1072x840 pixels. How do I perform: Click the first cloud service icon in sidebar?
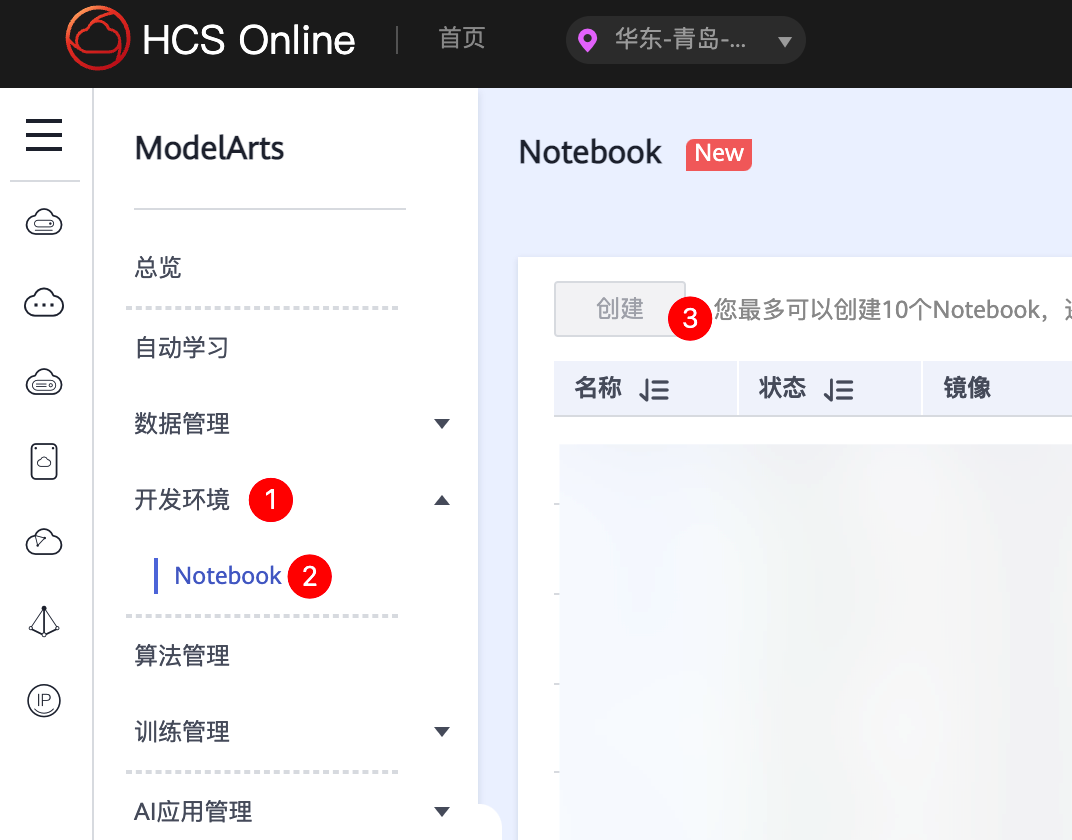click(44, 222)
